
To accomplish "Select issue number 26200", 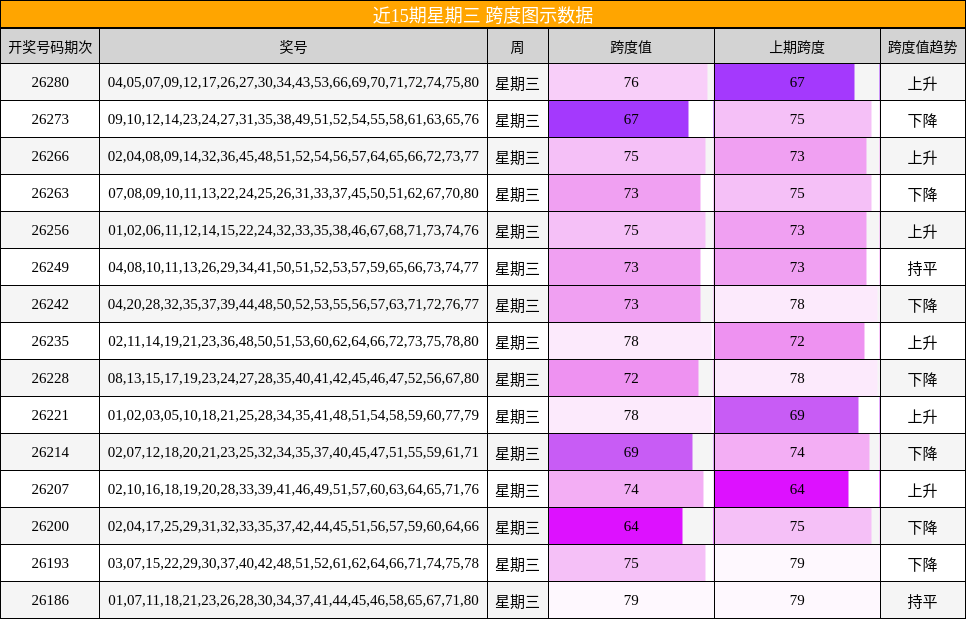I will point(50,526).
